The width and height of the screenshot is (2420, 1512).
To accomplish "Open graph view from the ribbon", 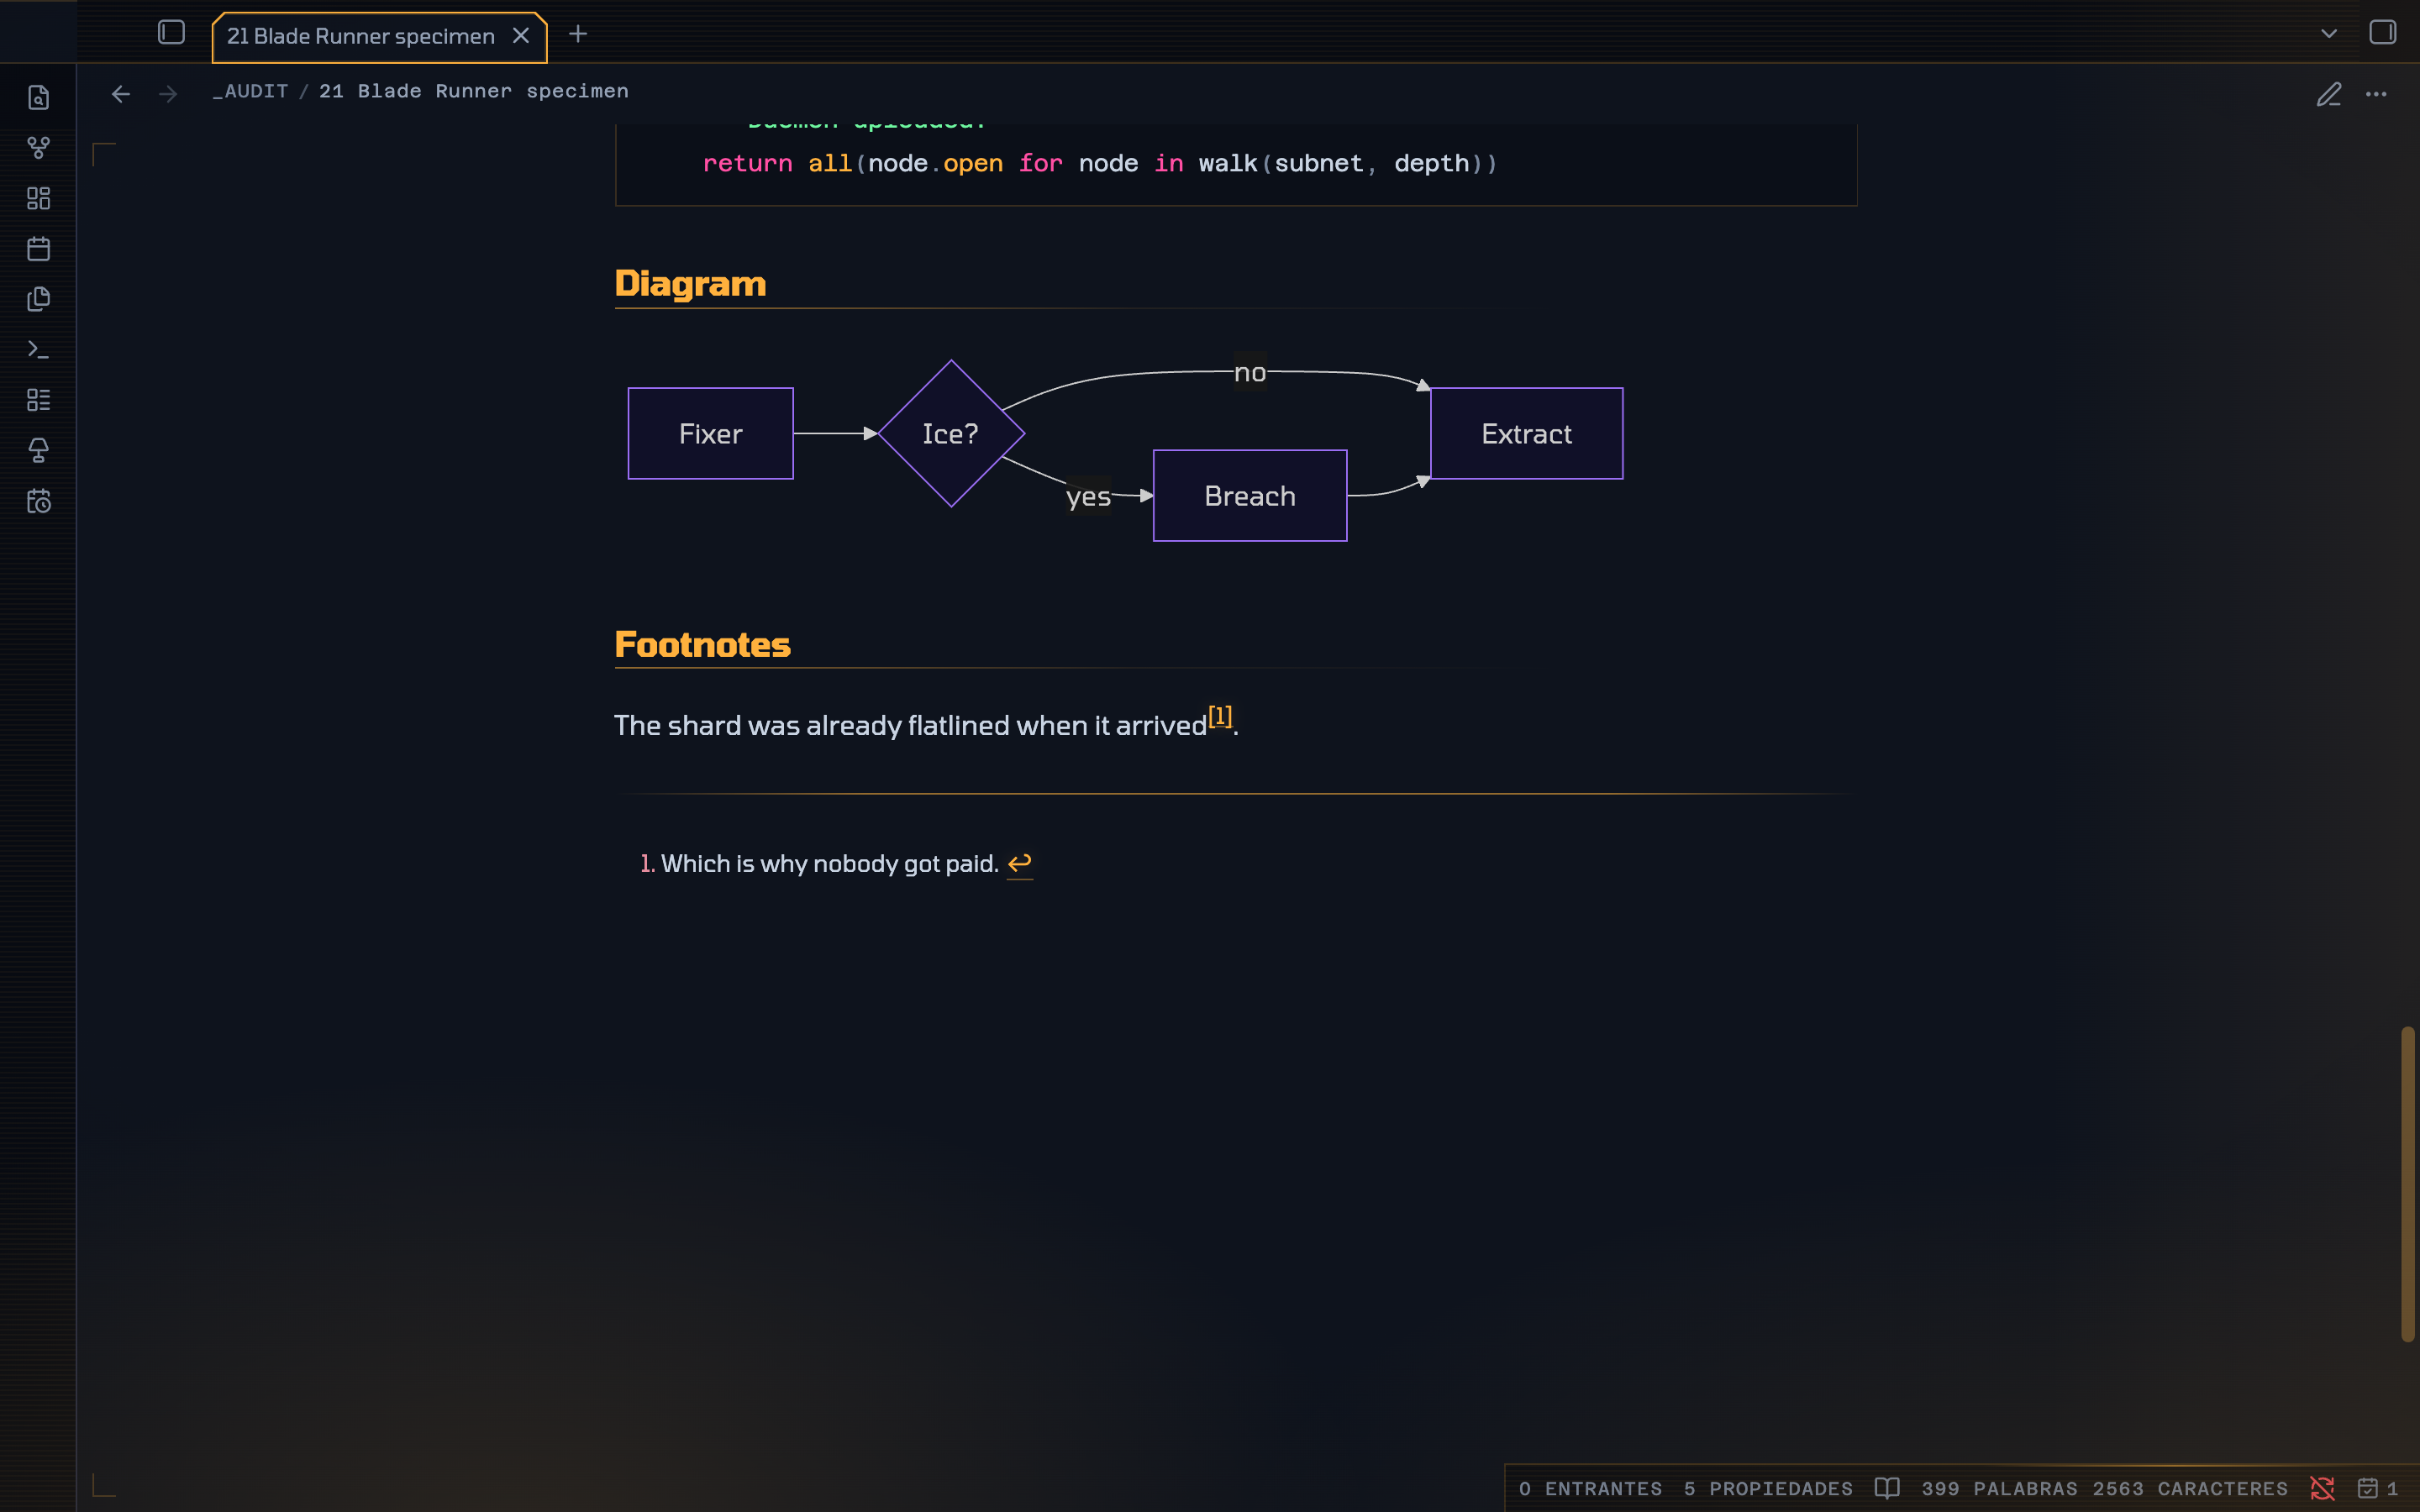I will [x=38, y=148].
